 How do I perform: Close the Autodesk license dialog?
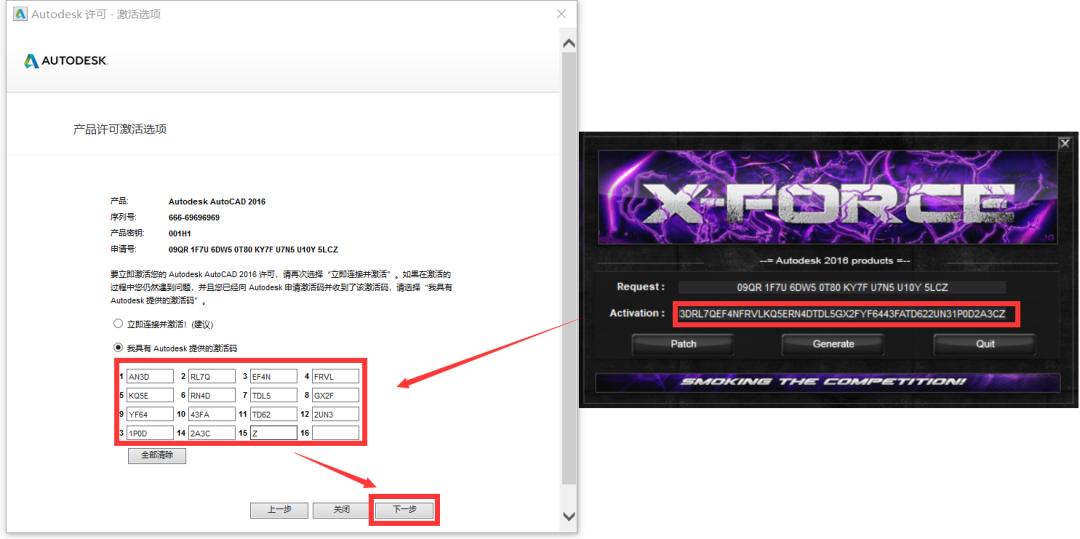coord(561,14)
